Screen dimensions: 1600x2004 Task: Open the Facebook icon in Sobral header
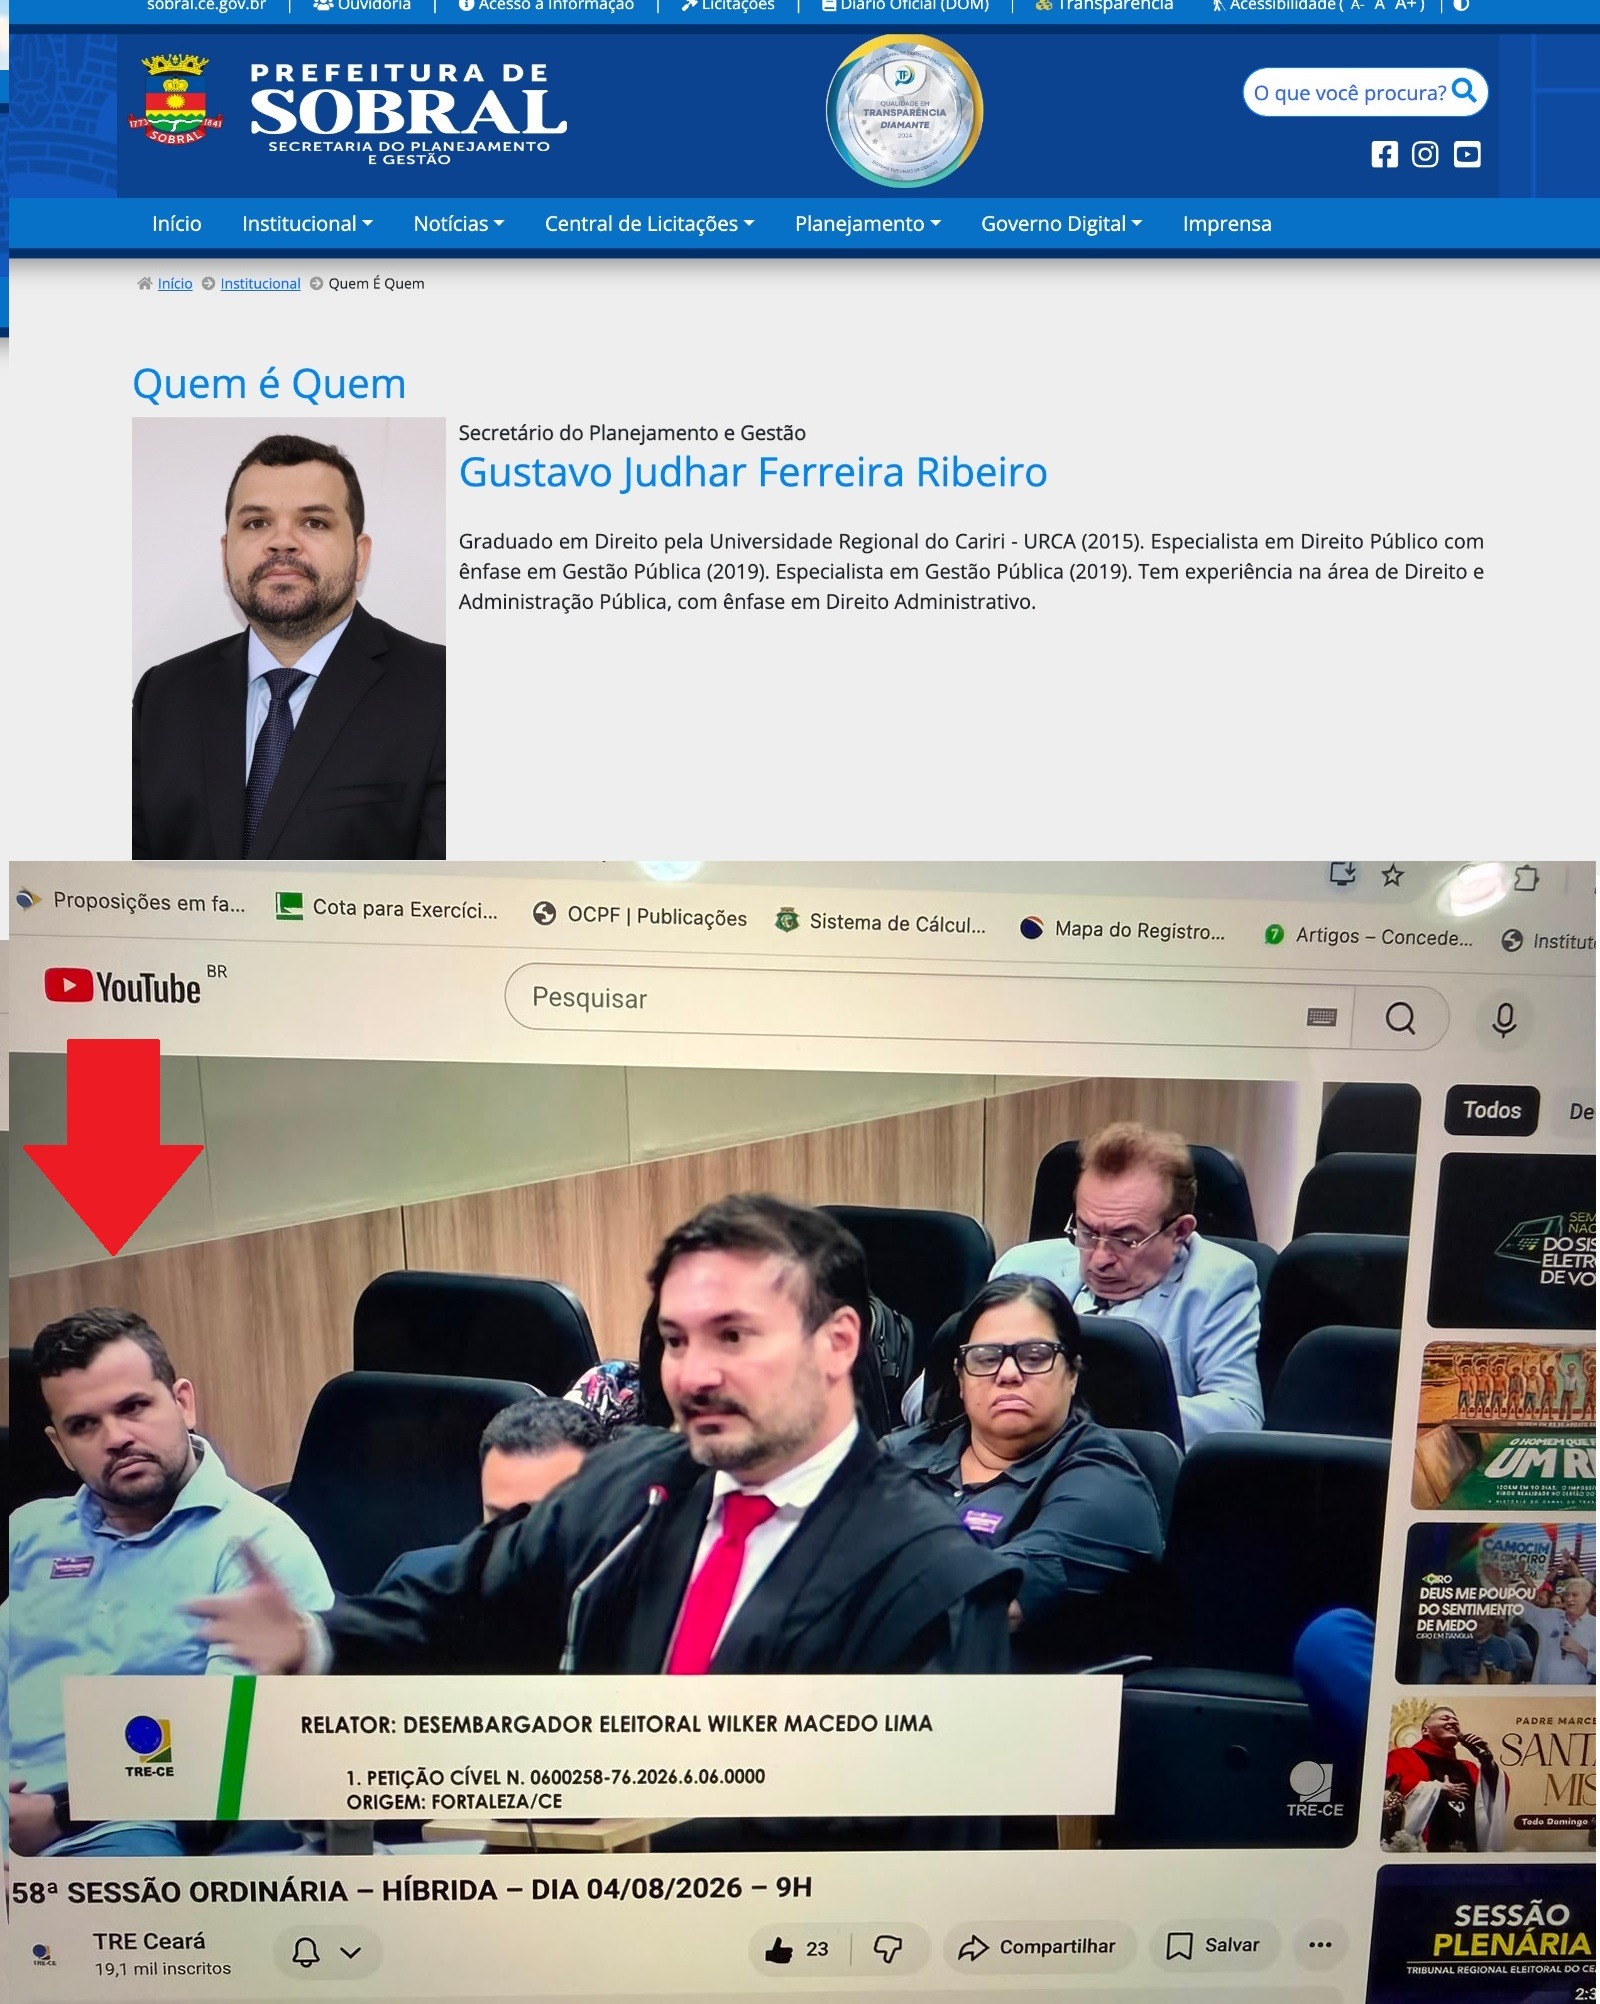click(x=1384, y=154)
